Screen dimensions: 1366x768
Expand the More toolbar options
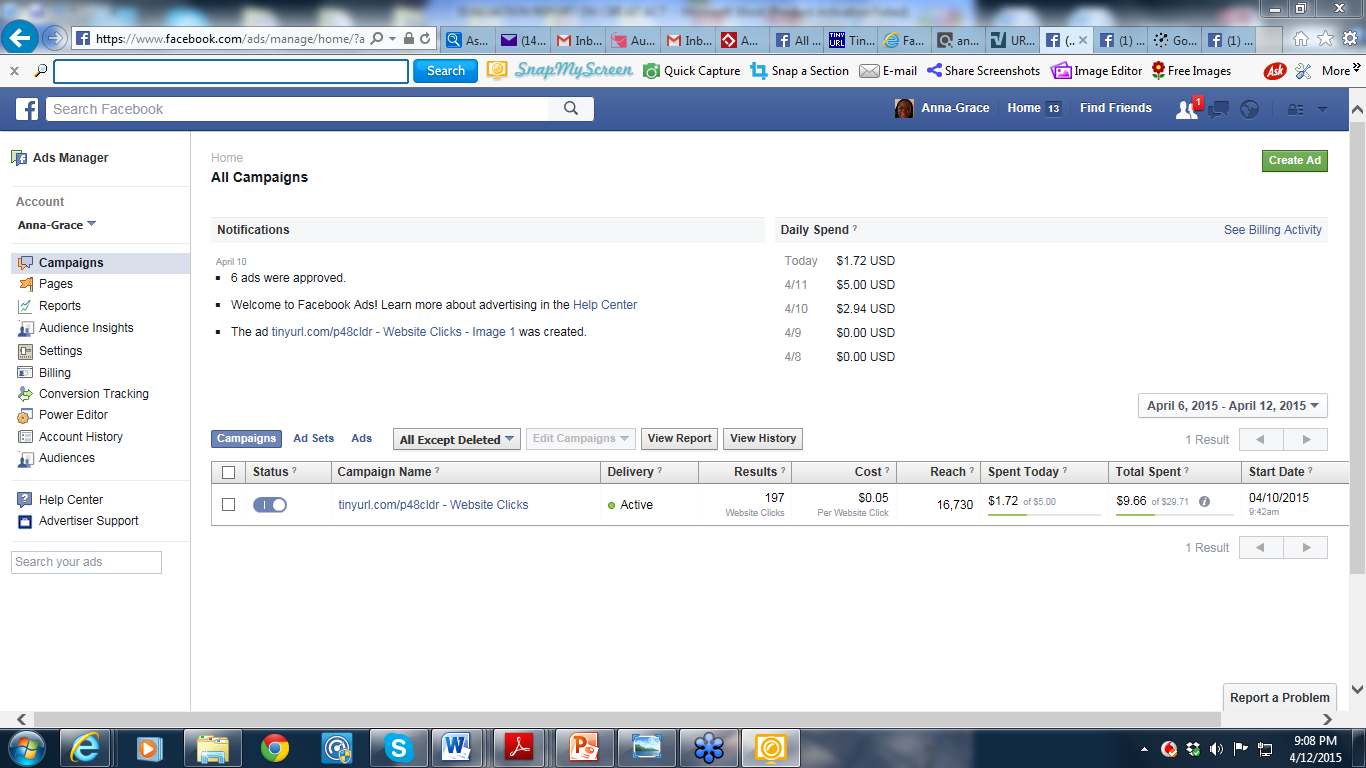tap(1340, 71)
